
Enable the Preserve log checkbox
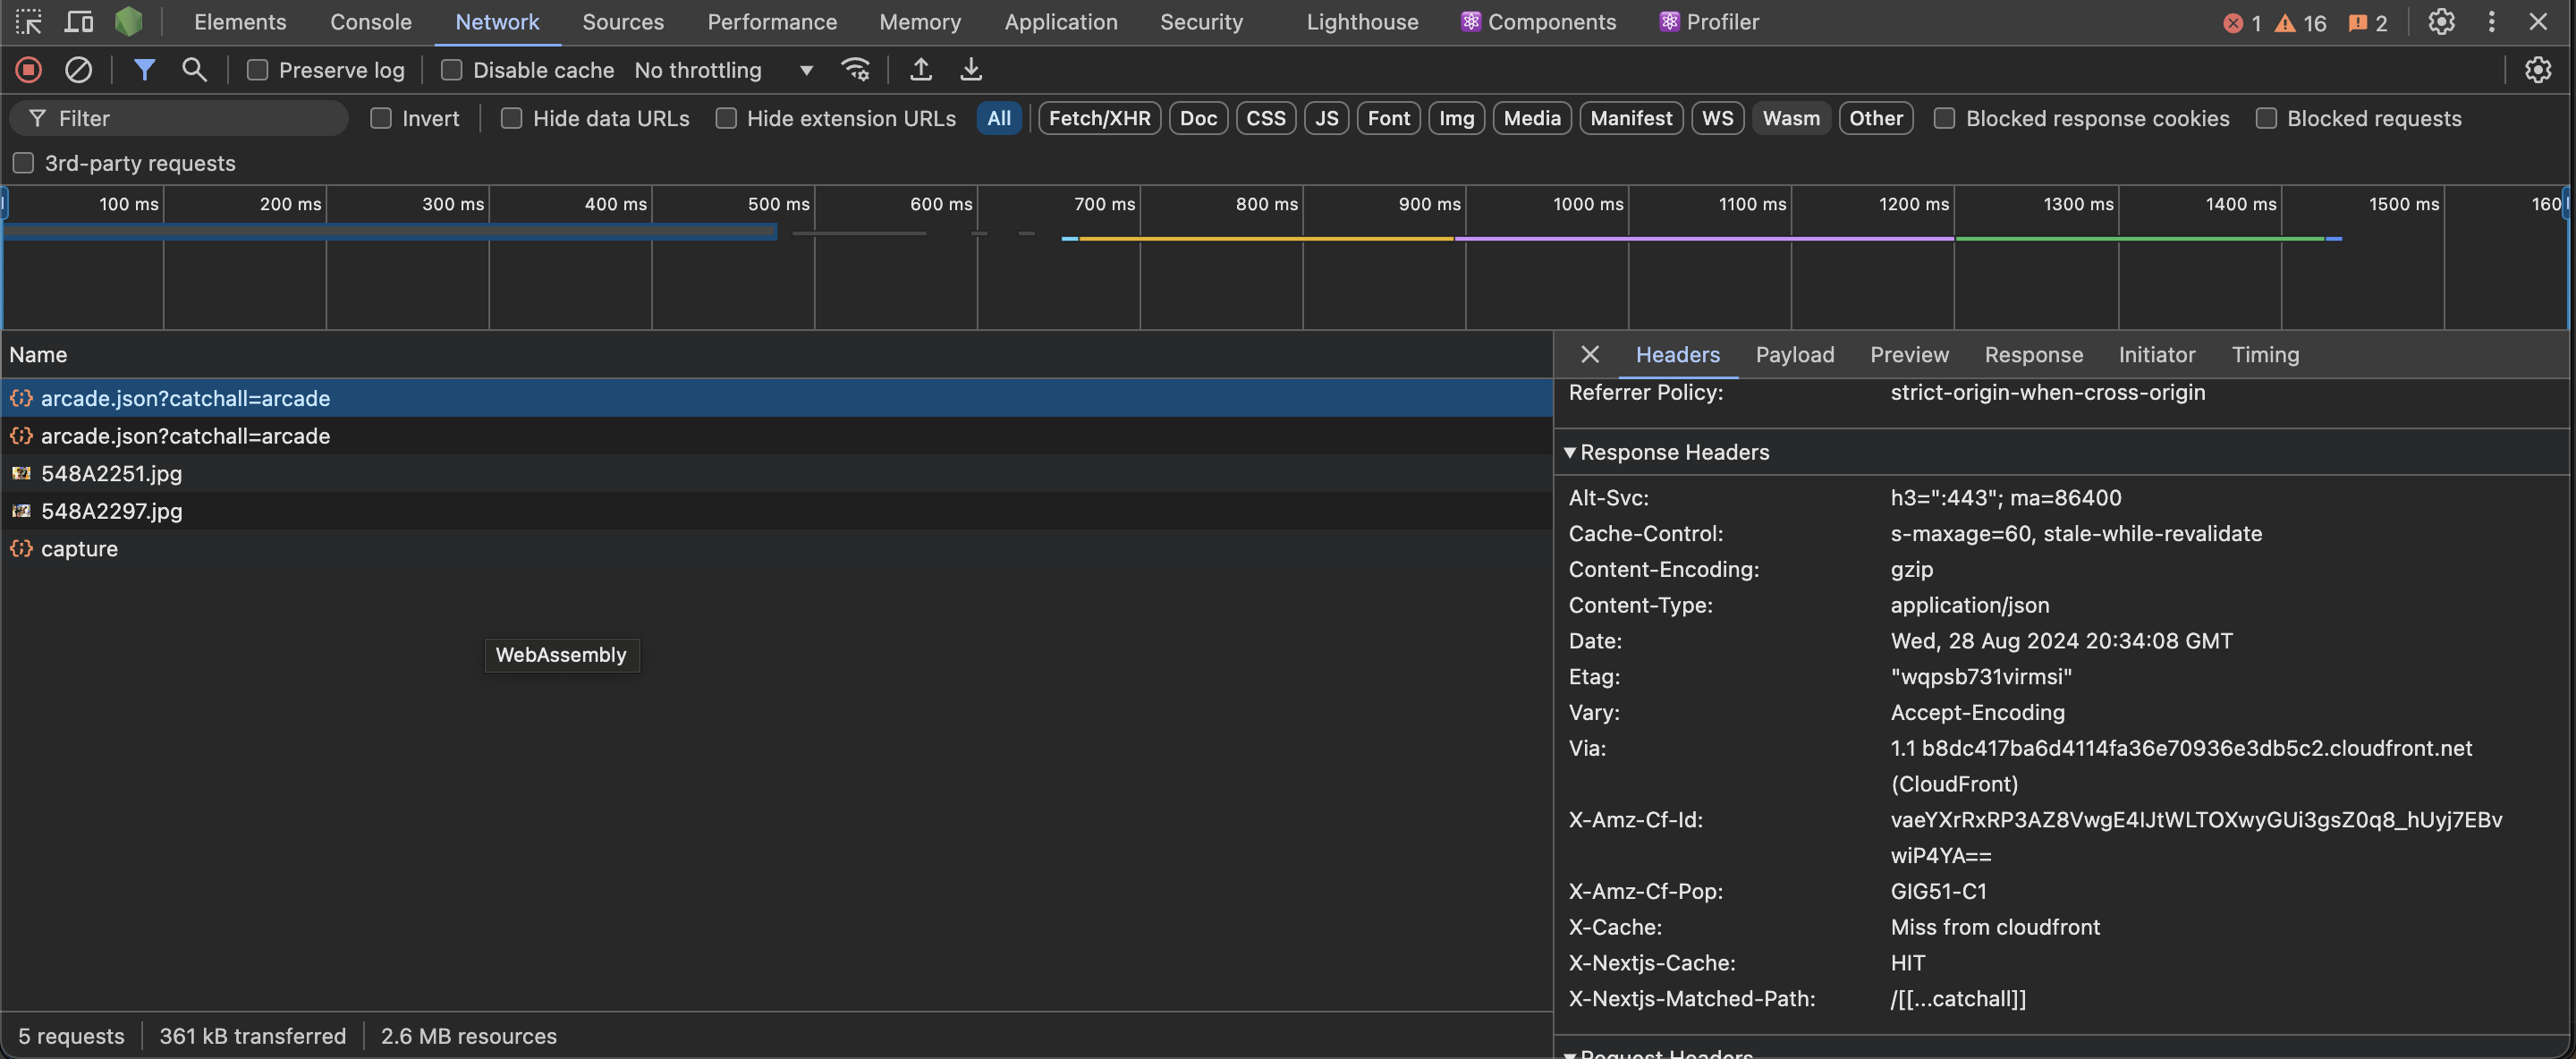click(x=258, y=70)
